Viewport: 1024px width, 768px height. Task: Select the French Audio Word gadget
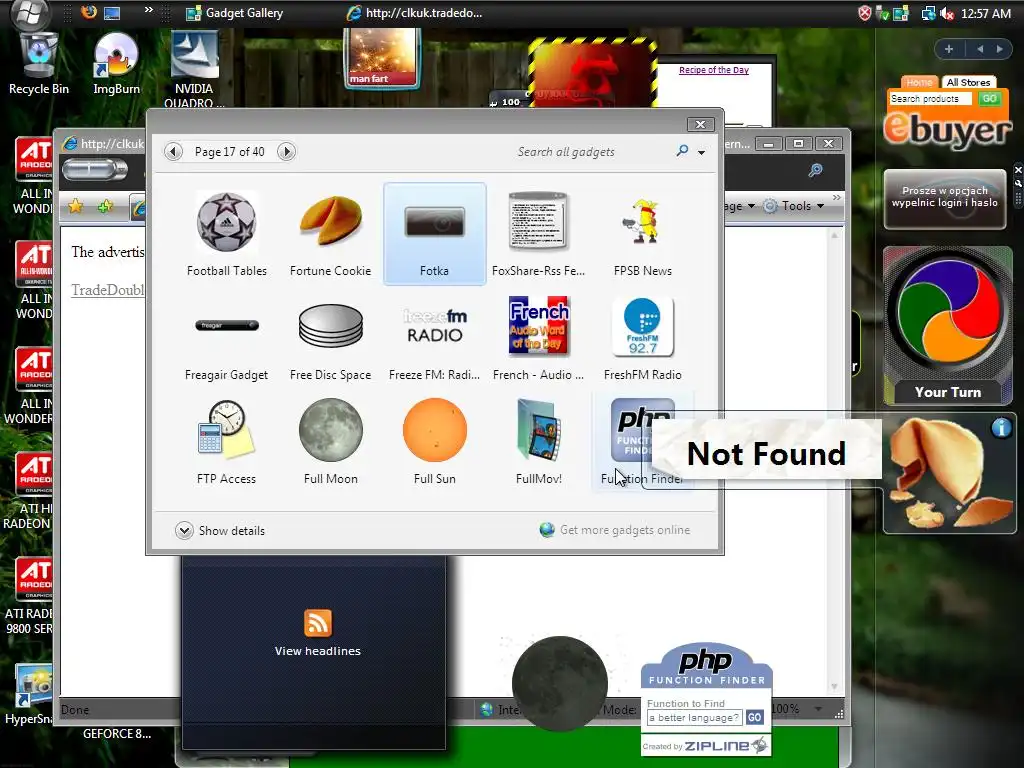click(538, 338)
